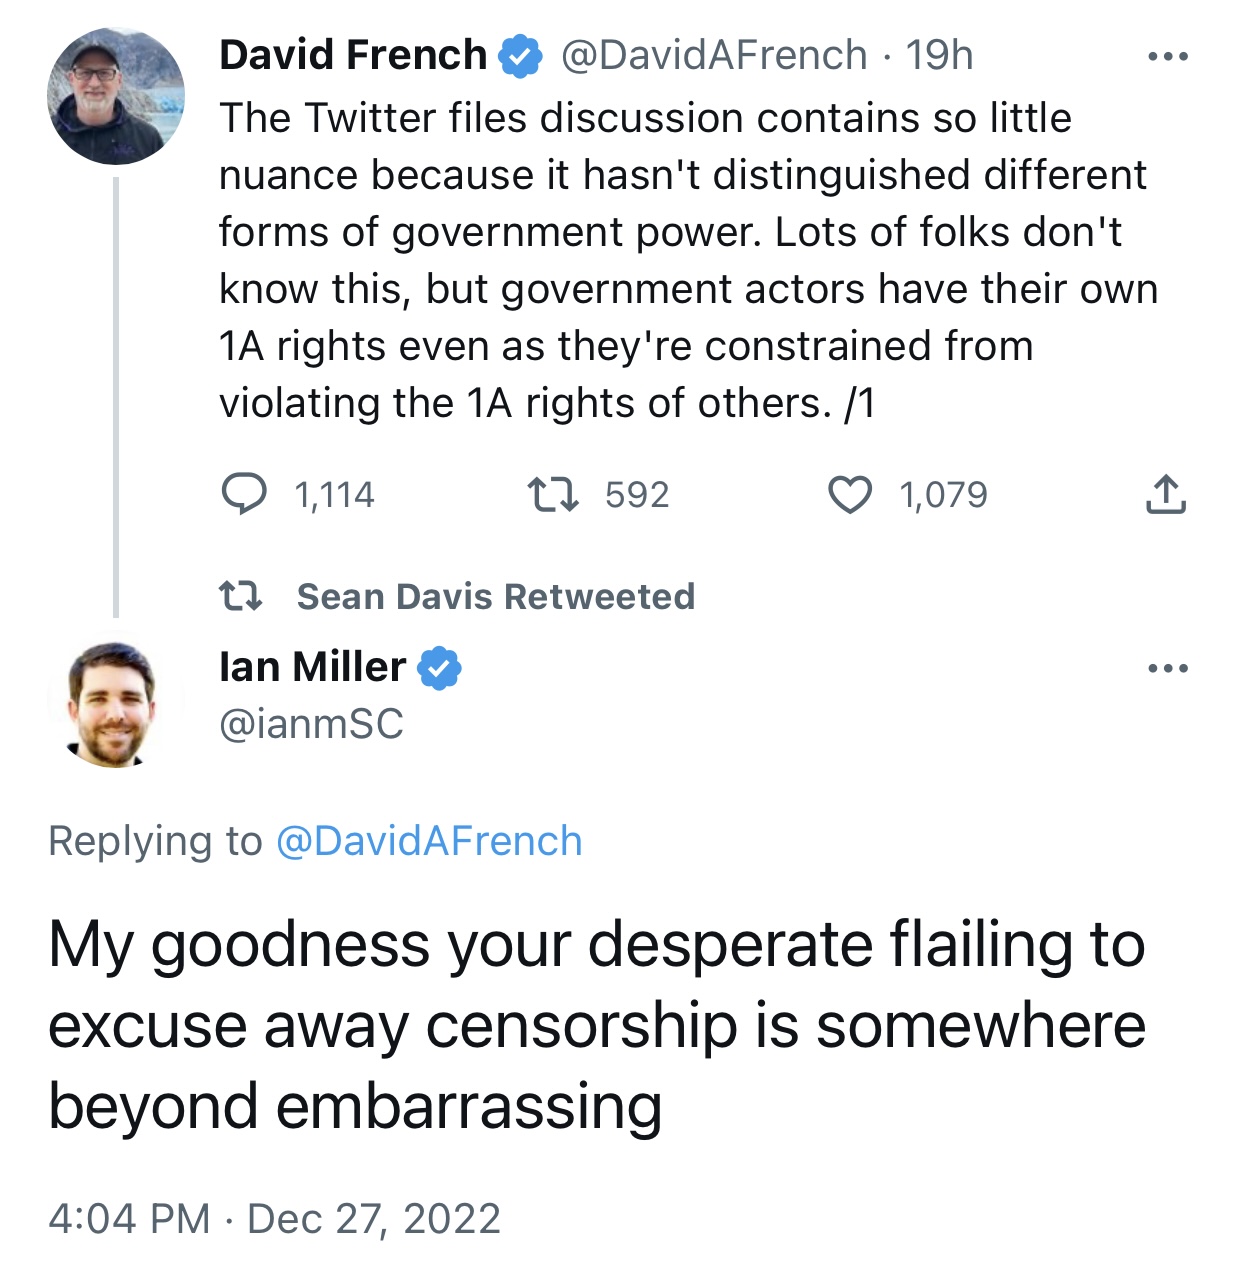Click the 4:04 PM Dec 27, 2022 timestamp
This screenshot has height=1276, width=1241.
274,1219
